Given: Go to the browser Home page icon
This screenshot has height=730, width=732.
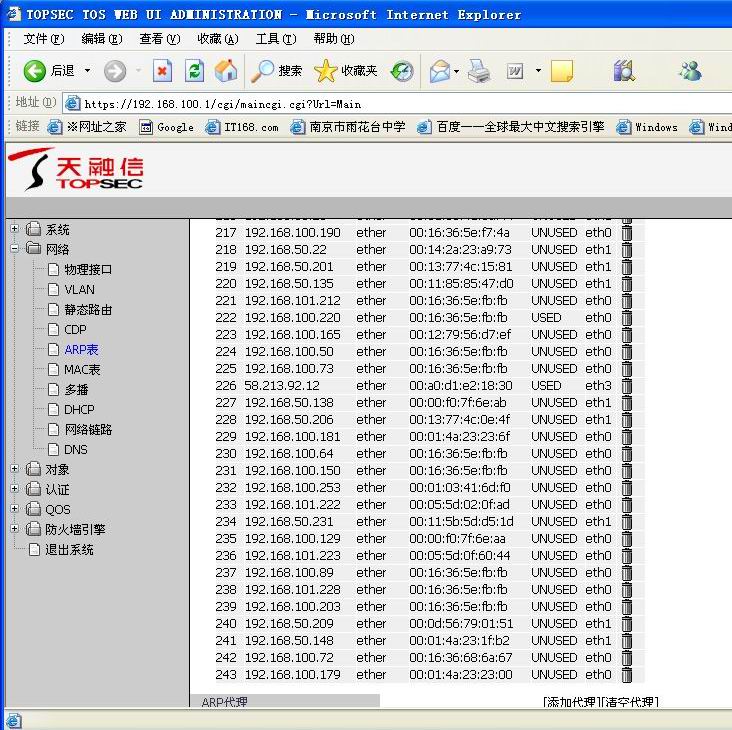Looking at the screenshot, I should tap(227, 70).
